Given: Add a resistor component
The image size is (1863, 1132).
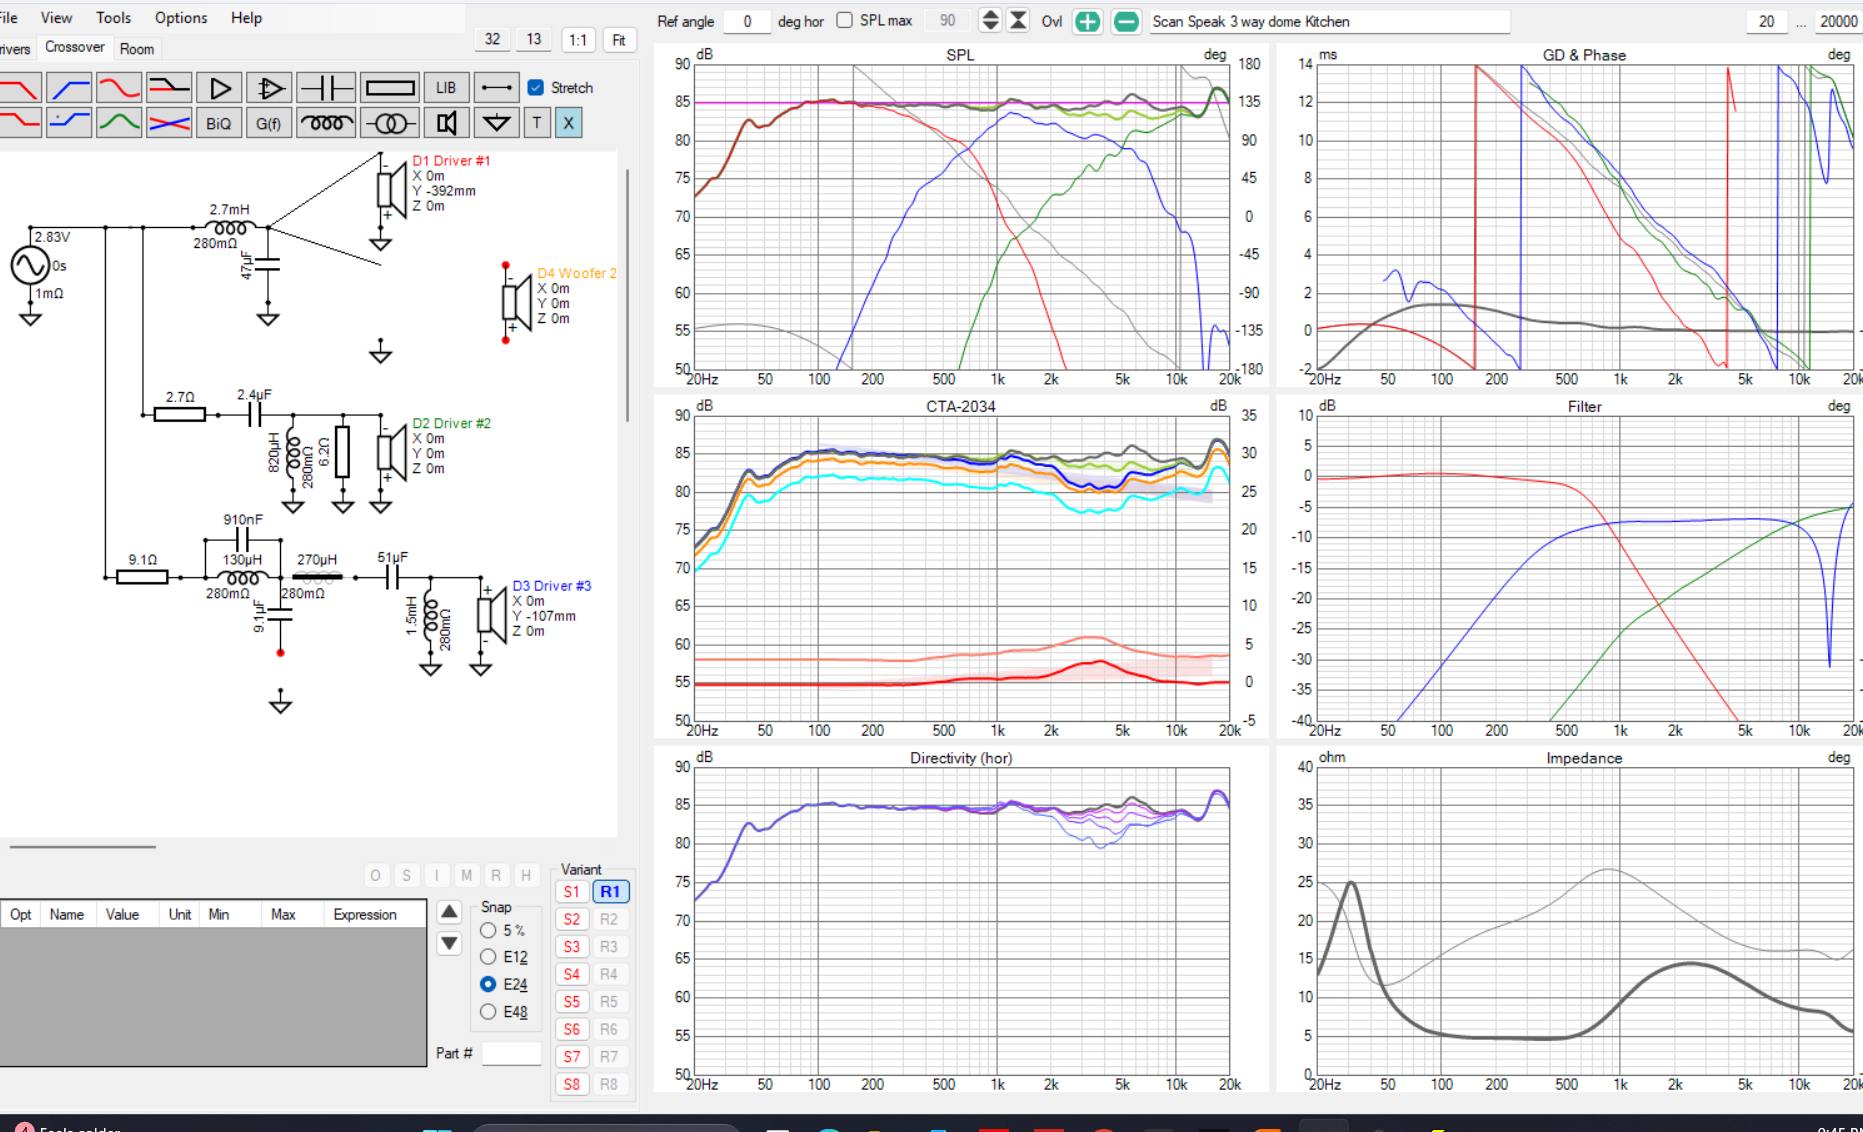Looking at the screenshot, I should click(390, 88).
